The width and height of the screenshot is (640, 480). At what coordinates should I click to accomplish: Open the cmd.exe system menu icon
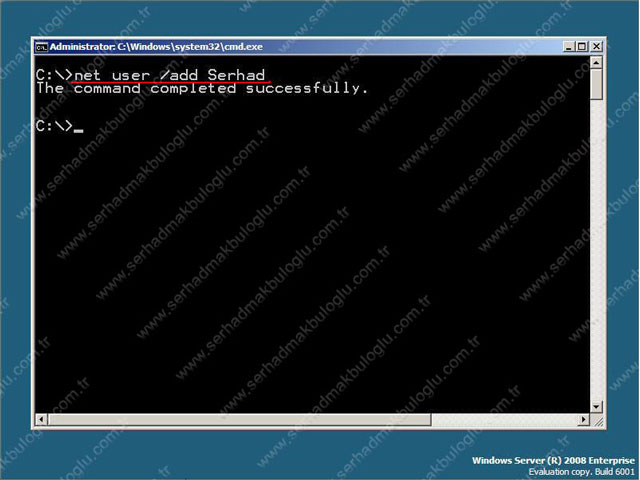[41, 47]
